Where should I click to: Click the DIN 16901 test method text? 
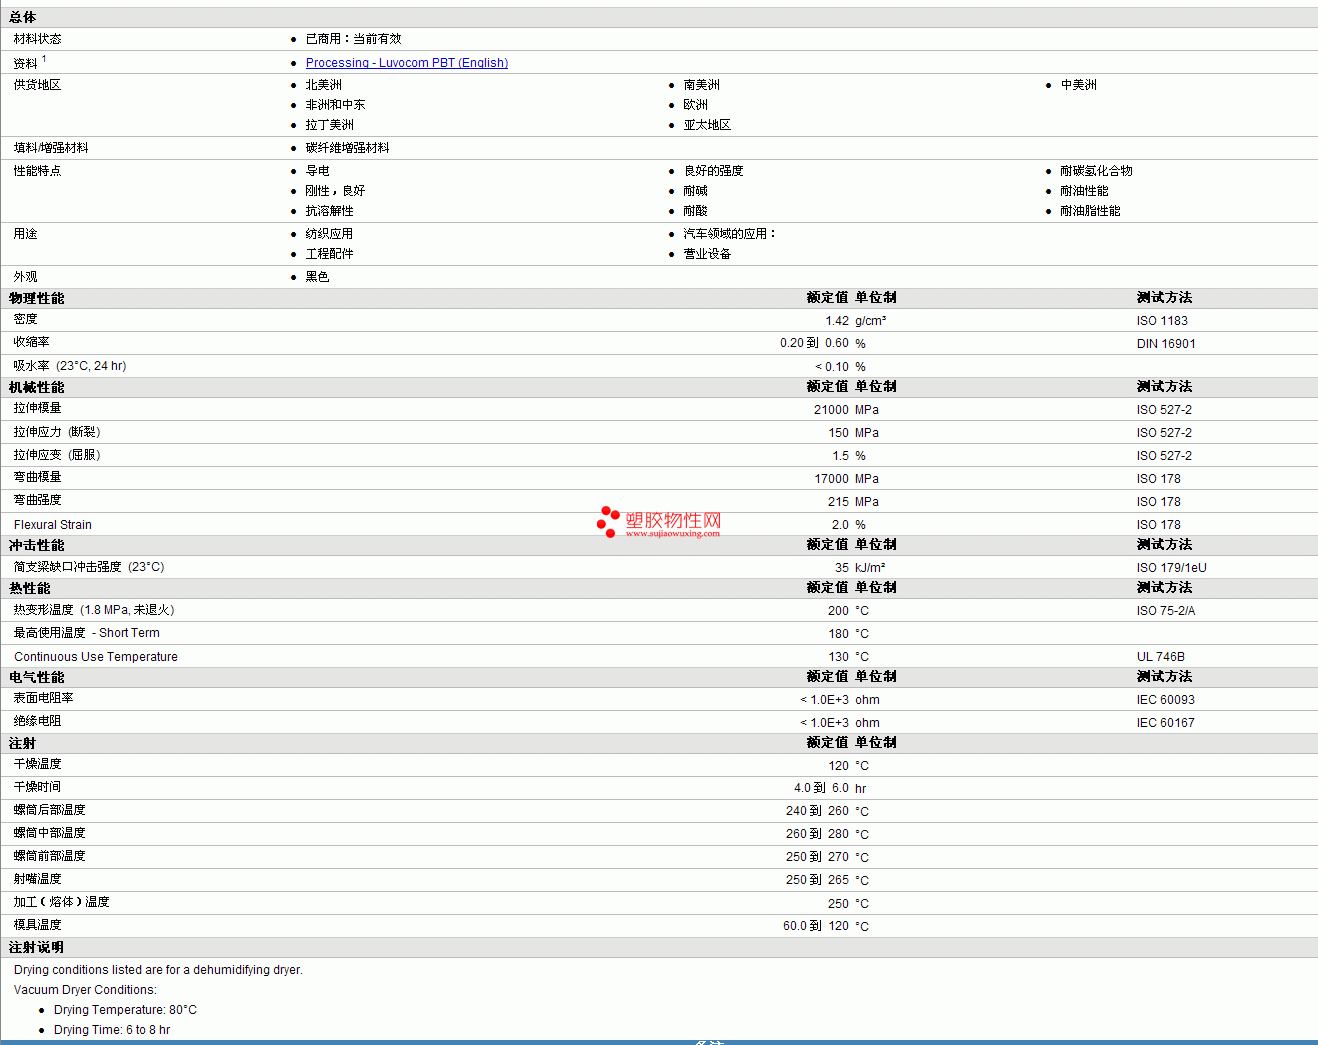click(x=1165, y=344)
